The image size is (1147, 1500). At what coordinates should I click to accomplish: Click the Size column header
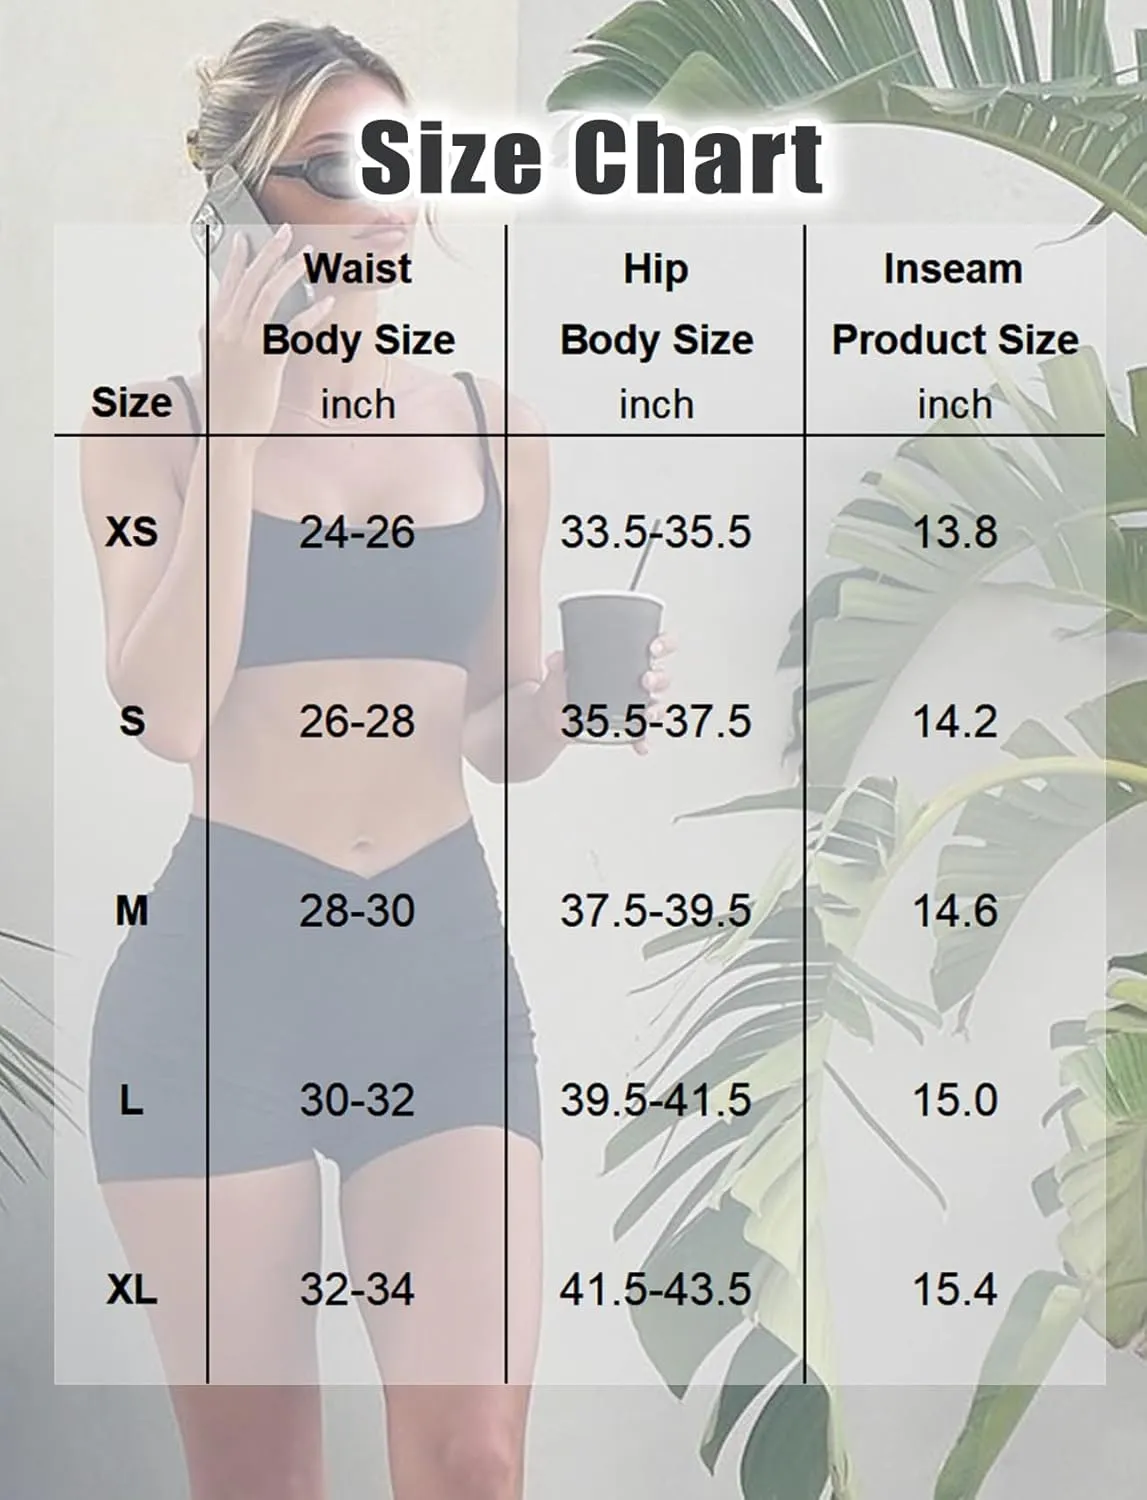[131, 403]
